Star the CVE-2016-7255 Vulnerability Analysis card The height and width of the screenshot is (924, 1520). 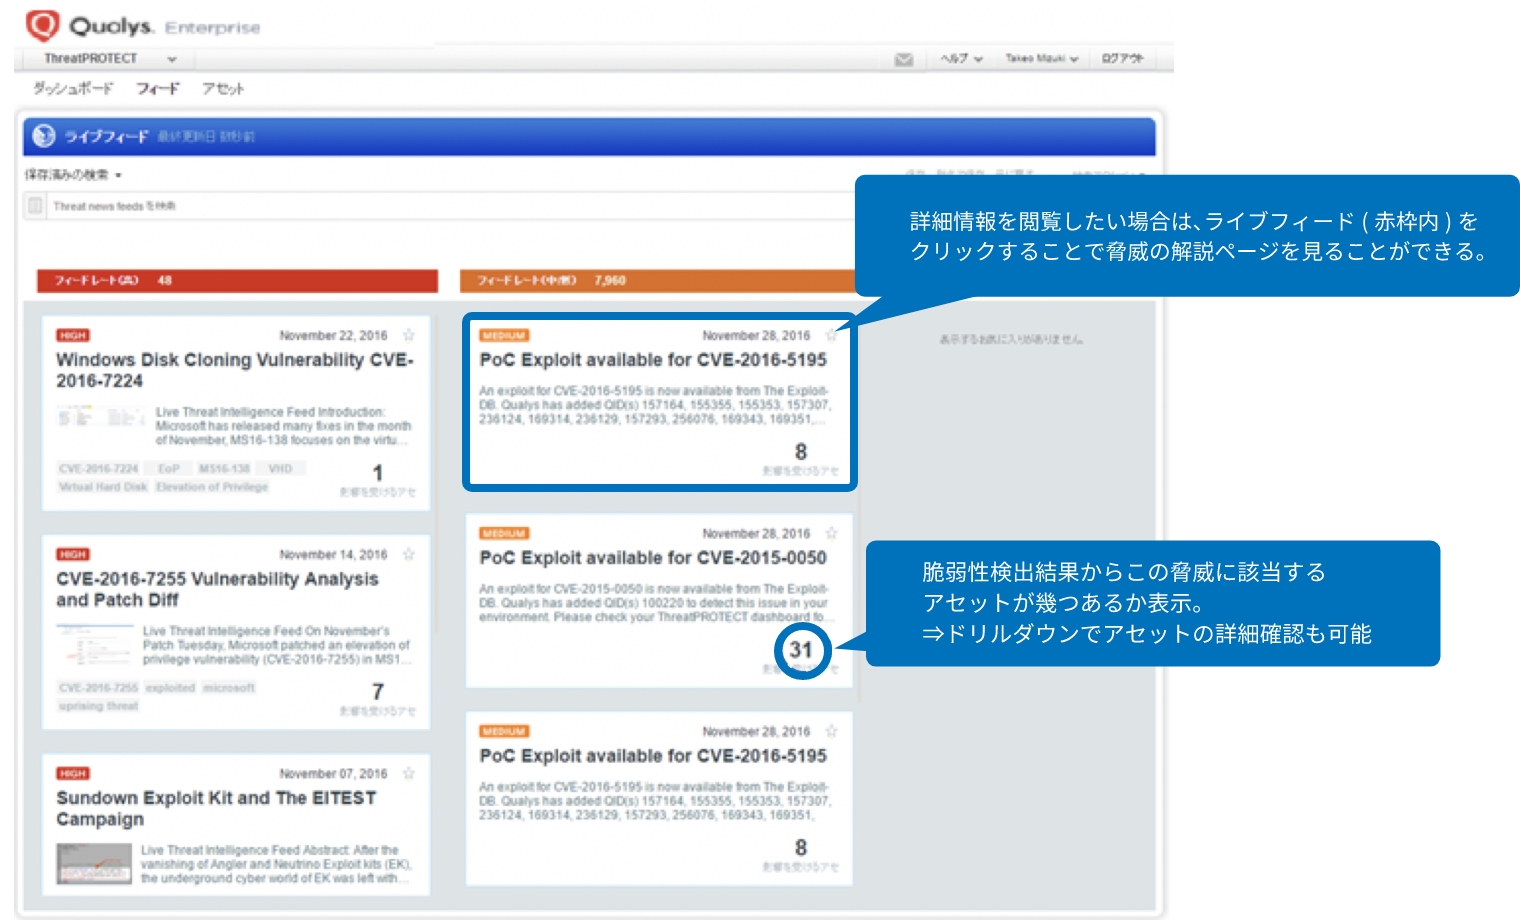(408, 554)
